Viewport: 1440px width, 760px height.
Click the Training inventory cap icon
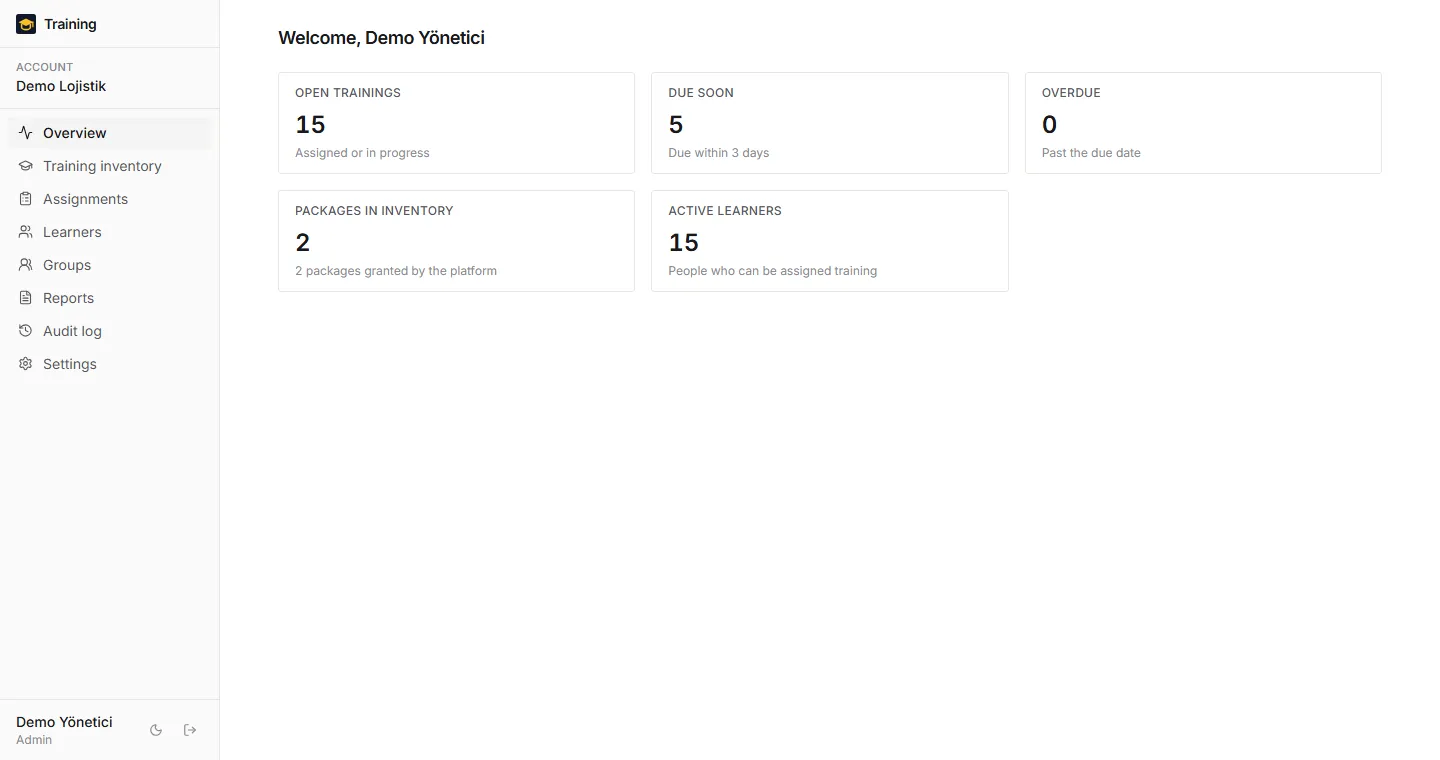click(x=26, y=166)
